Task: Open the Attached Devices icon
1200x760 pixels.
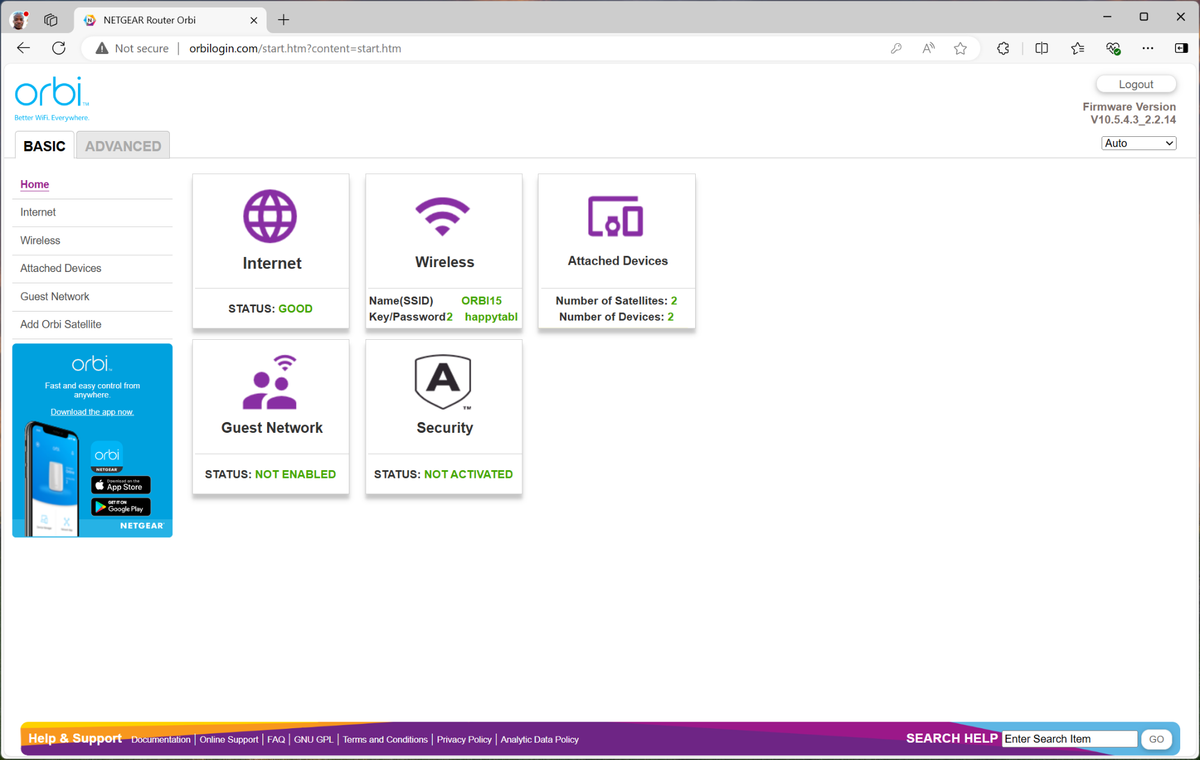Action: pos(615,216)
